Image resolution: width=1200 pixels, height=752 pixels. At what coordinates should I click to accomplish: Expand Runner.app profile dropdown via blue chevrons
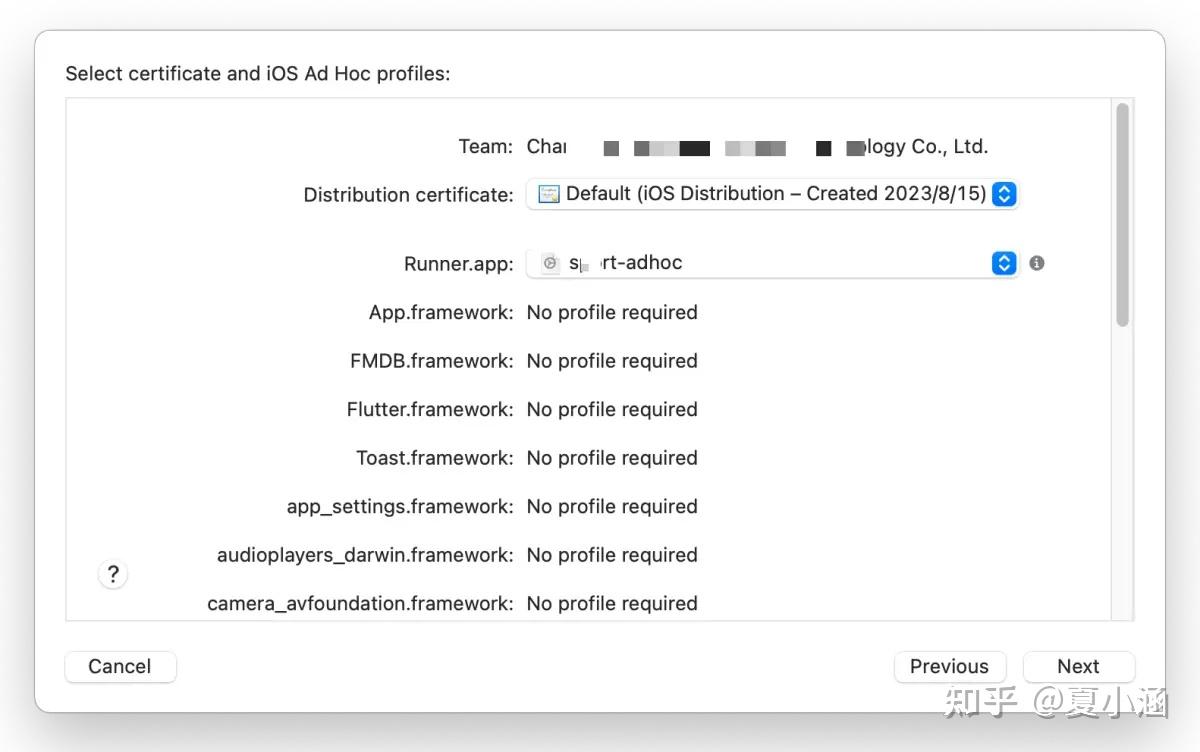pyautogui.click(x=1004, y=263)
